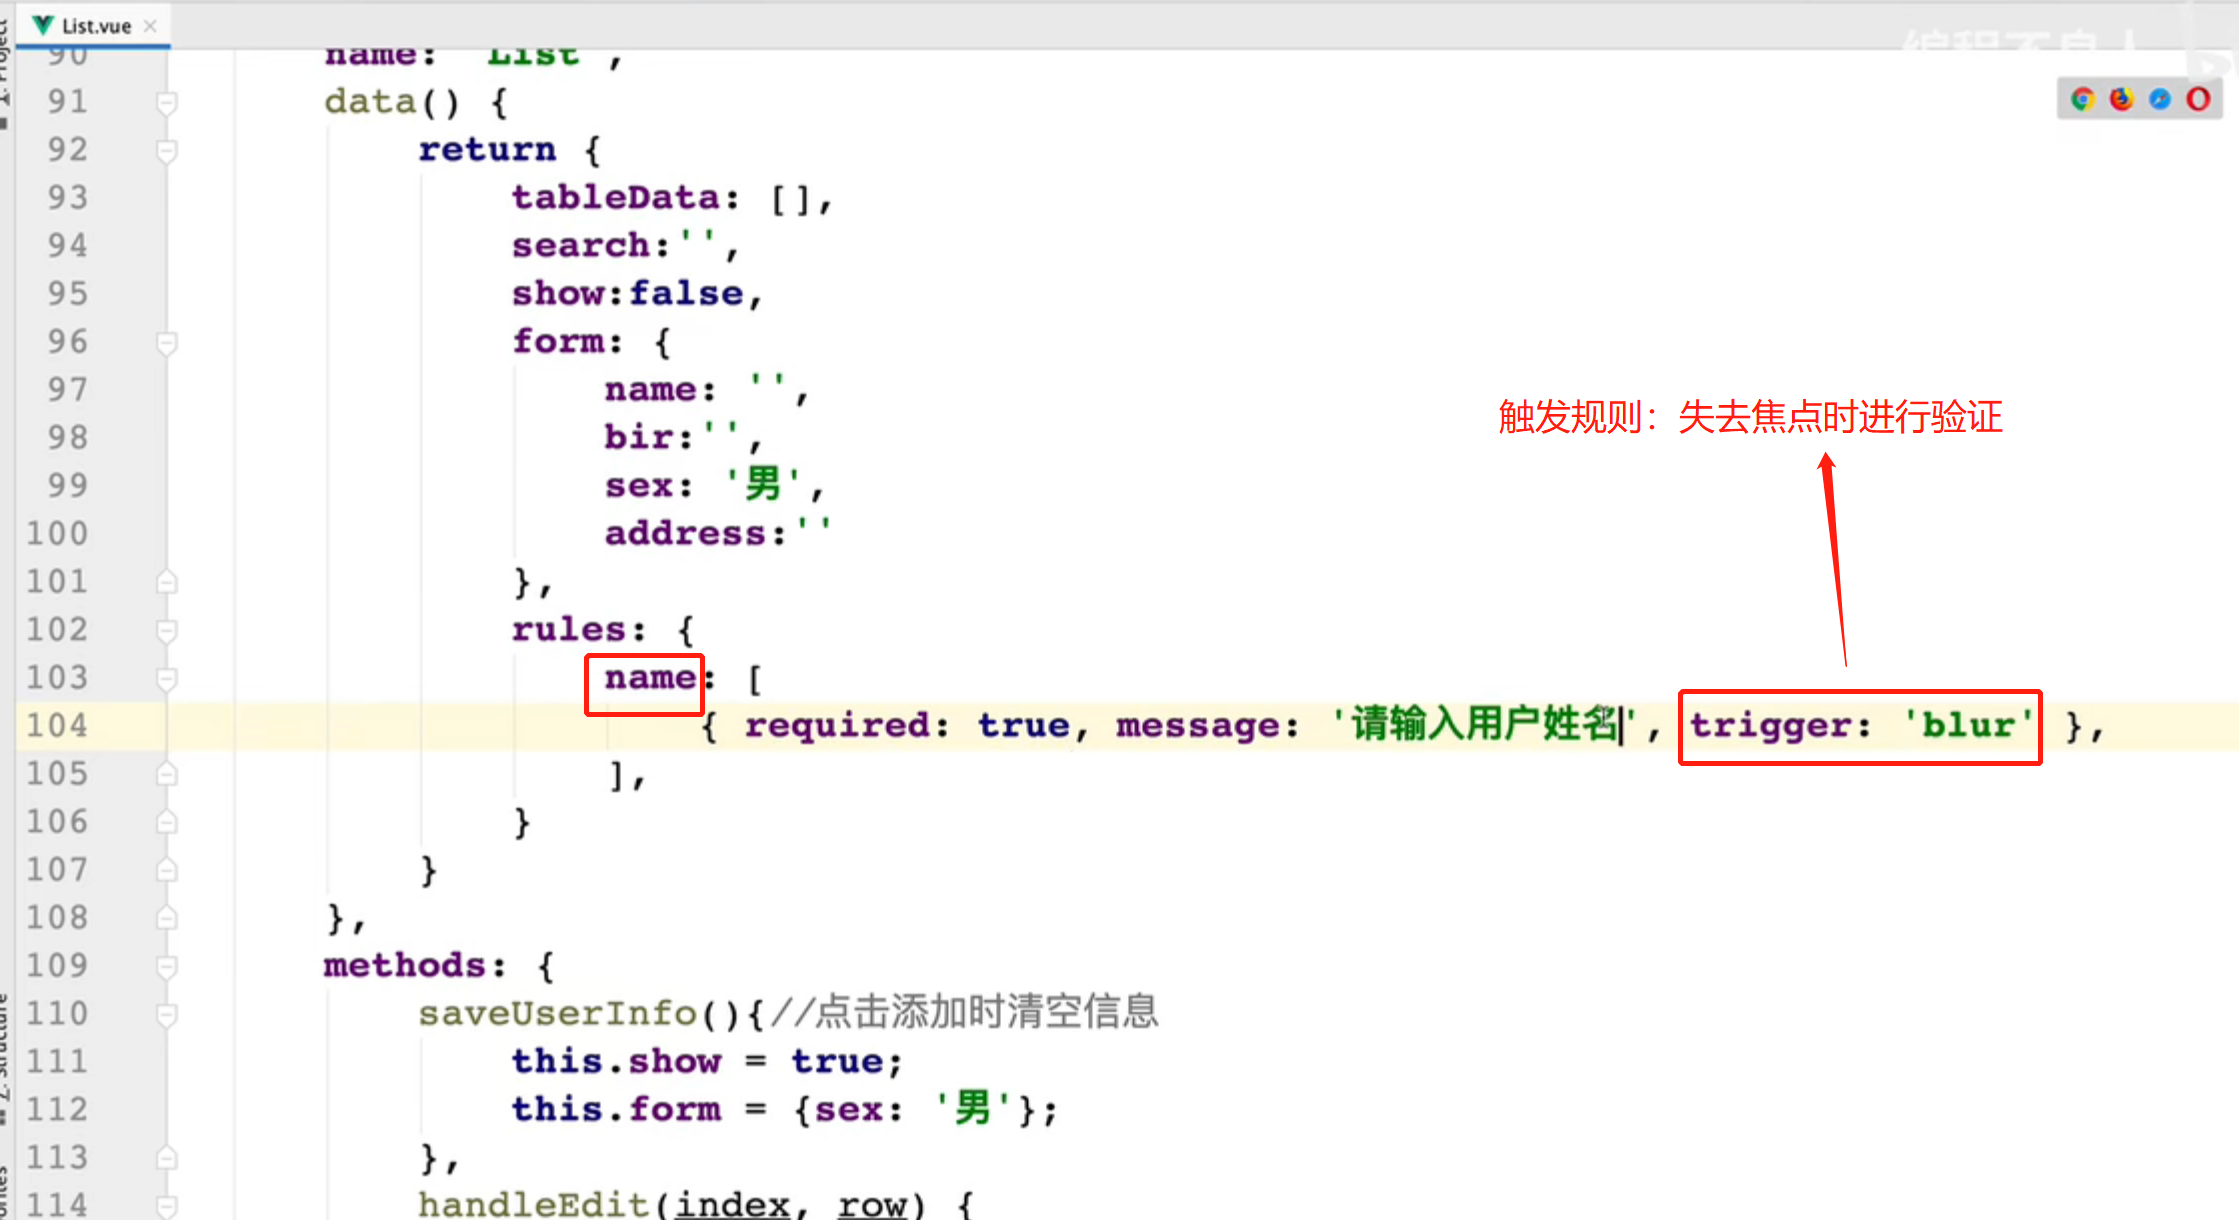Screen dimensions: 2239x1220
Task: Click 'this.show' on line 111
Action: pyautogui.click(x=616, y=1061)
